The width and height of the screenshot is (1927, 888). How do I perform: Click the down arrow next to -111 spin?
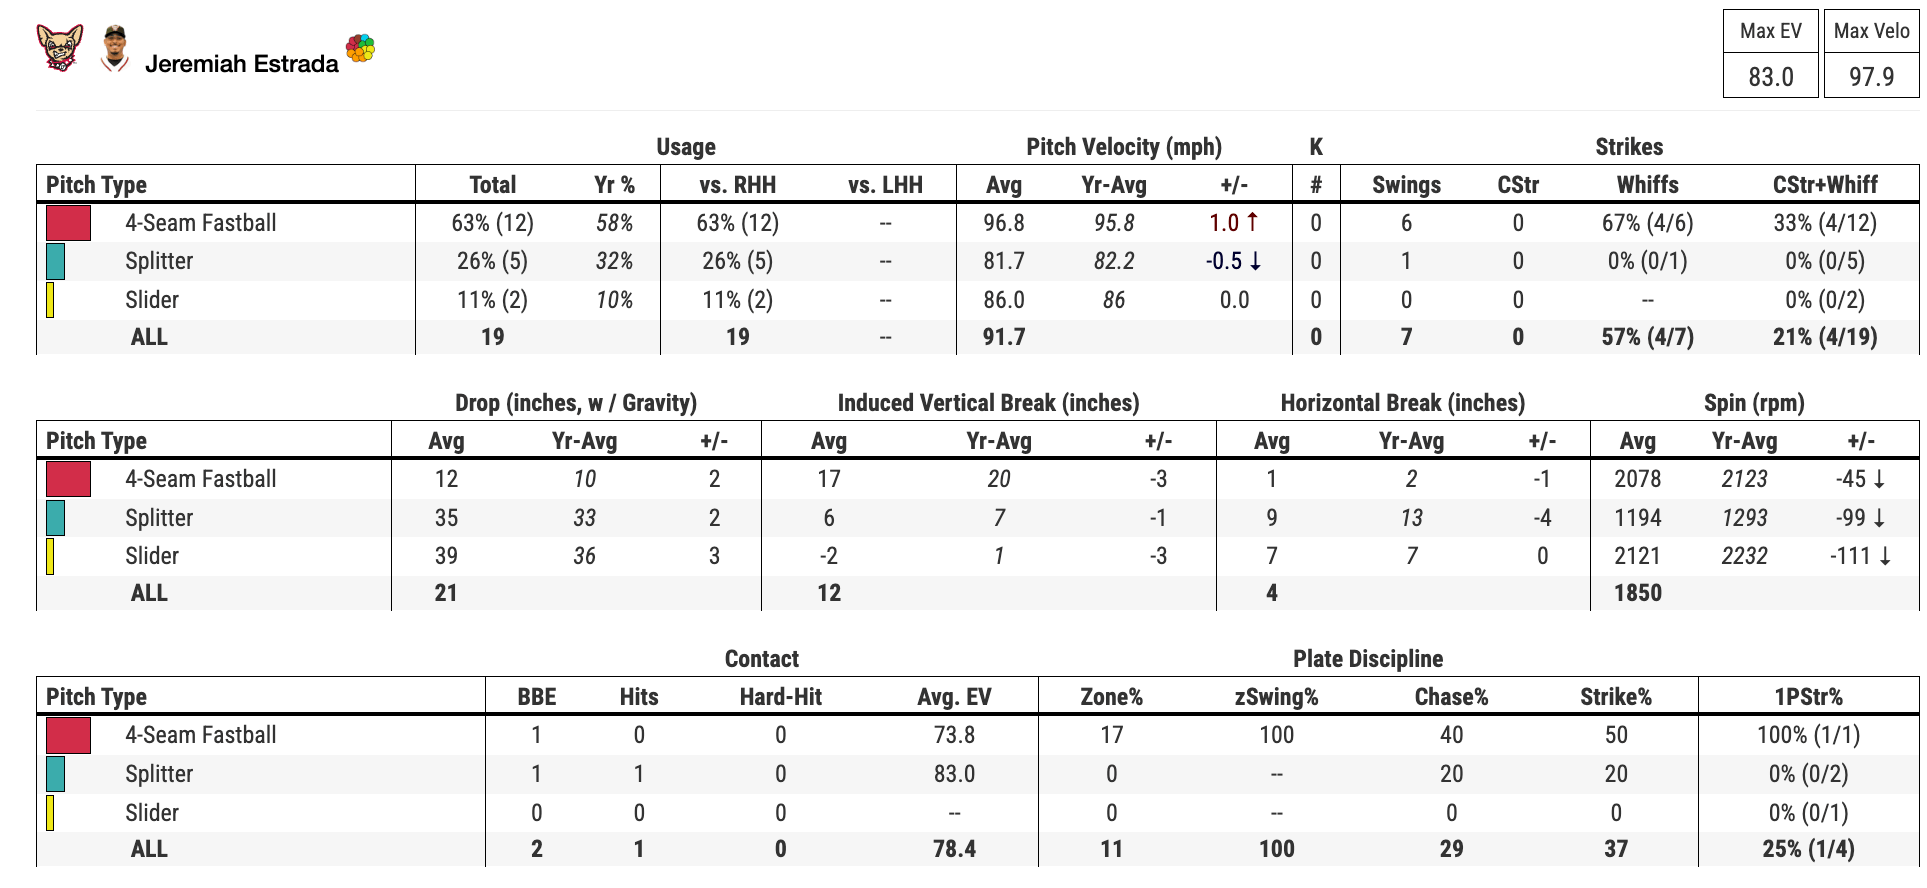click(x=1885, y=556)
